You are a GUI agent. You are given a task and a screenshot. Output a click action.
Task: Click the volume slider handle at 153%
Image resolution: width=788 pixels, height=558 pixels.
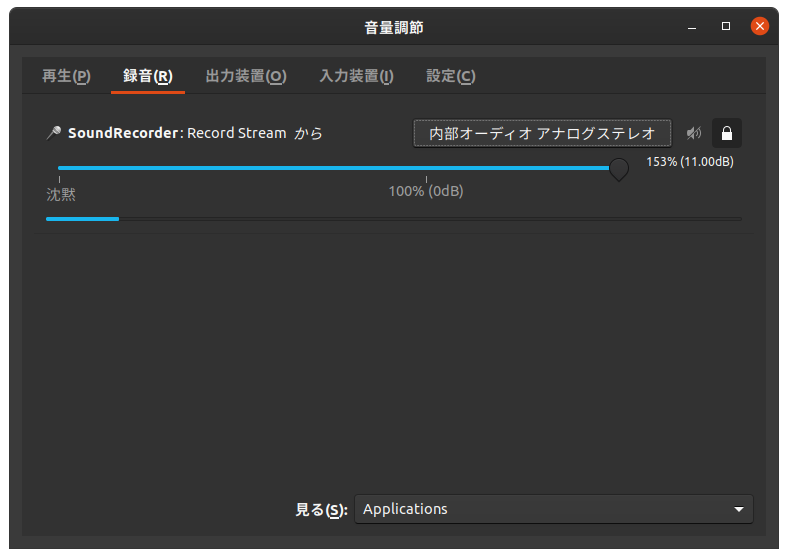619,169
